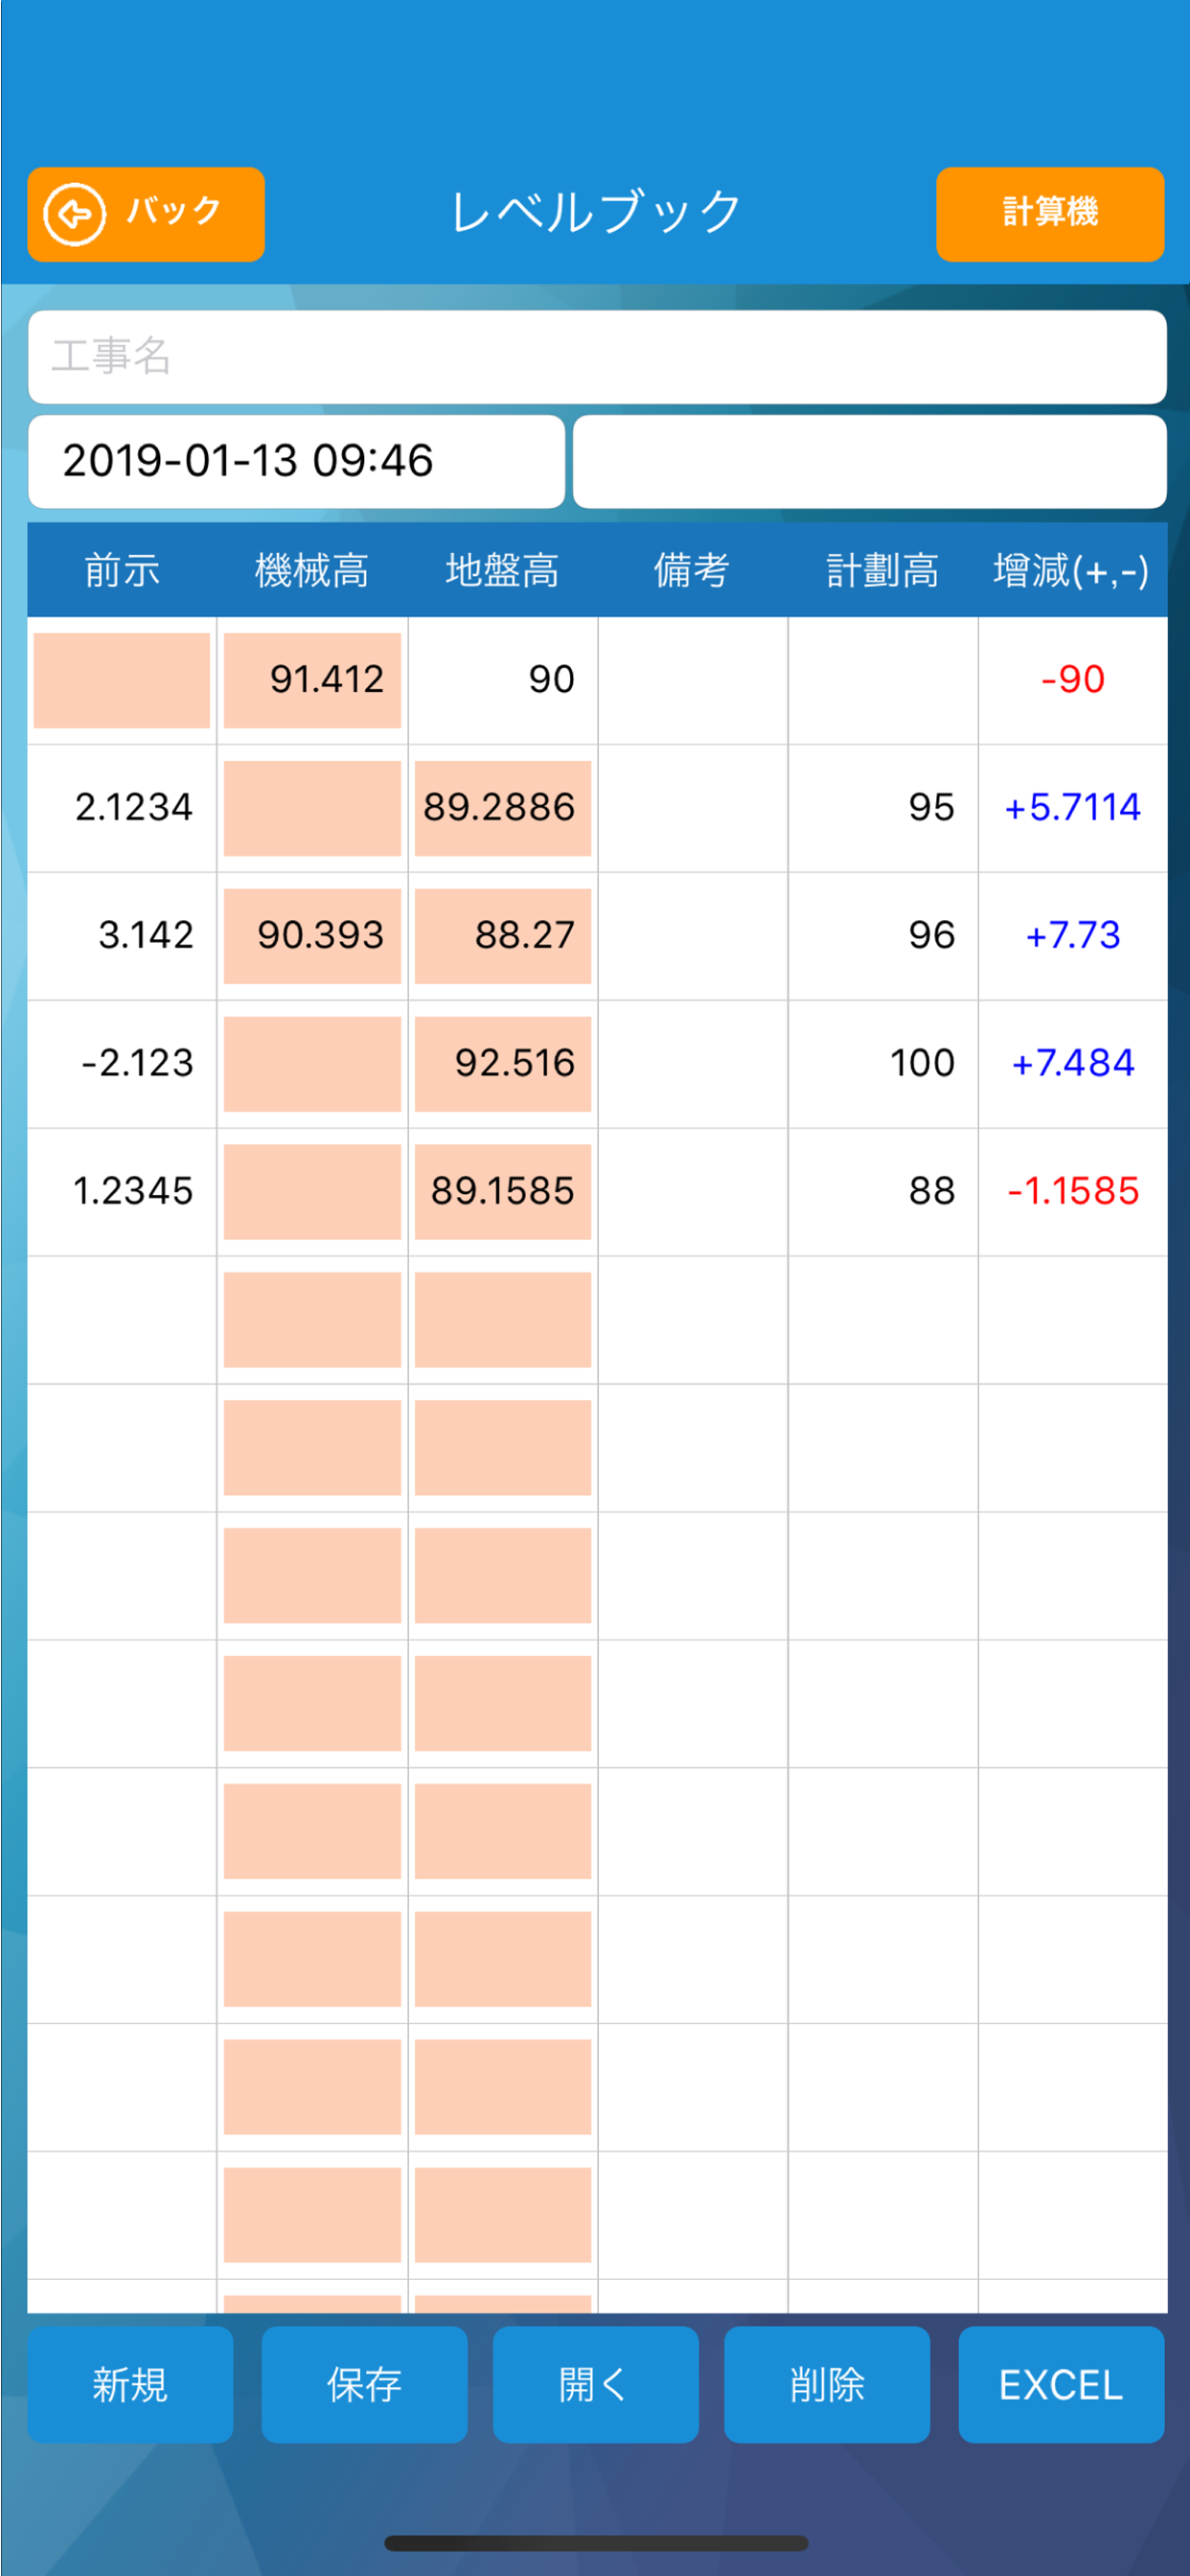Select the planned height cell 88
This screenshot has width=1190, height=2576.
[882, 1192]
